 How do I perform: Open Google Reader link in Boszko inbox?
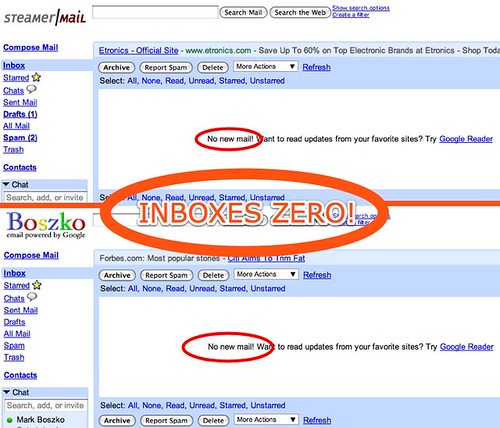pos(467,347)
